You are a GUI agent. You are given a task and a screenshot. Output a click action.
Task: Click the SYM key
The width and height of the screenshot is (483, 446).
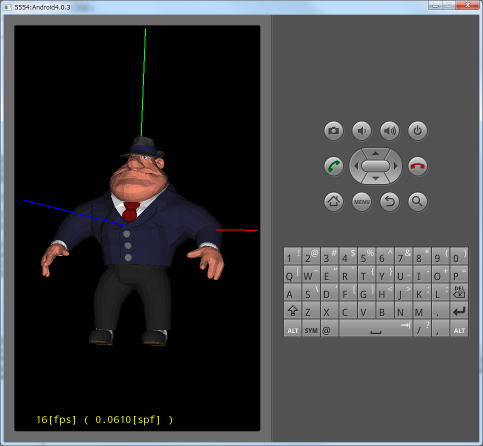coord(311,328)
